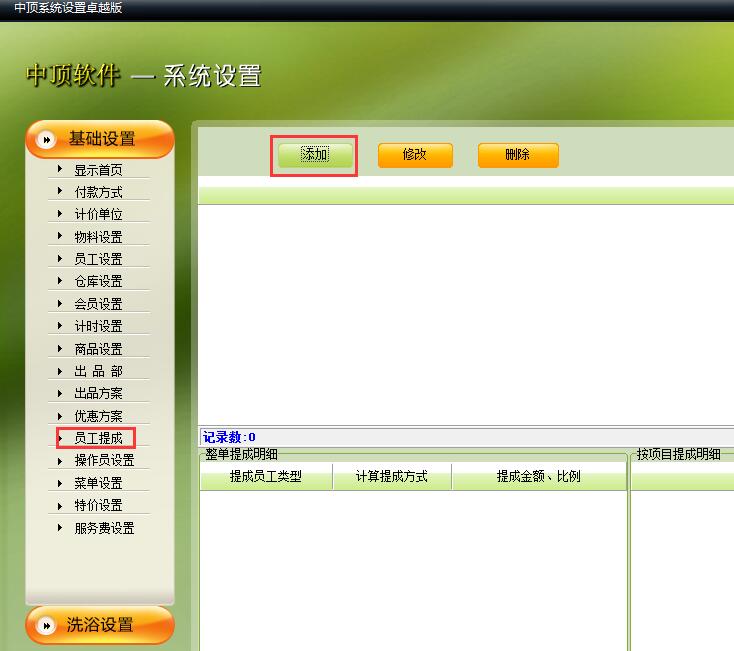Open 出品方案 entry
Viewport: 734px width, 651px height.
click(98, 393)
